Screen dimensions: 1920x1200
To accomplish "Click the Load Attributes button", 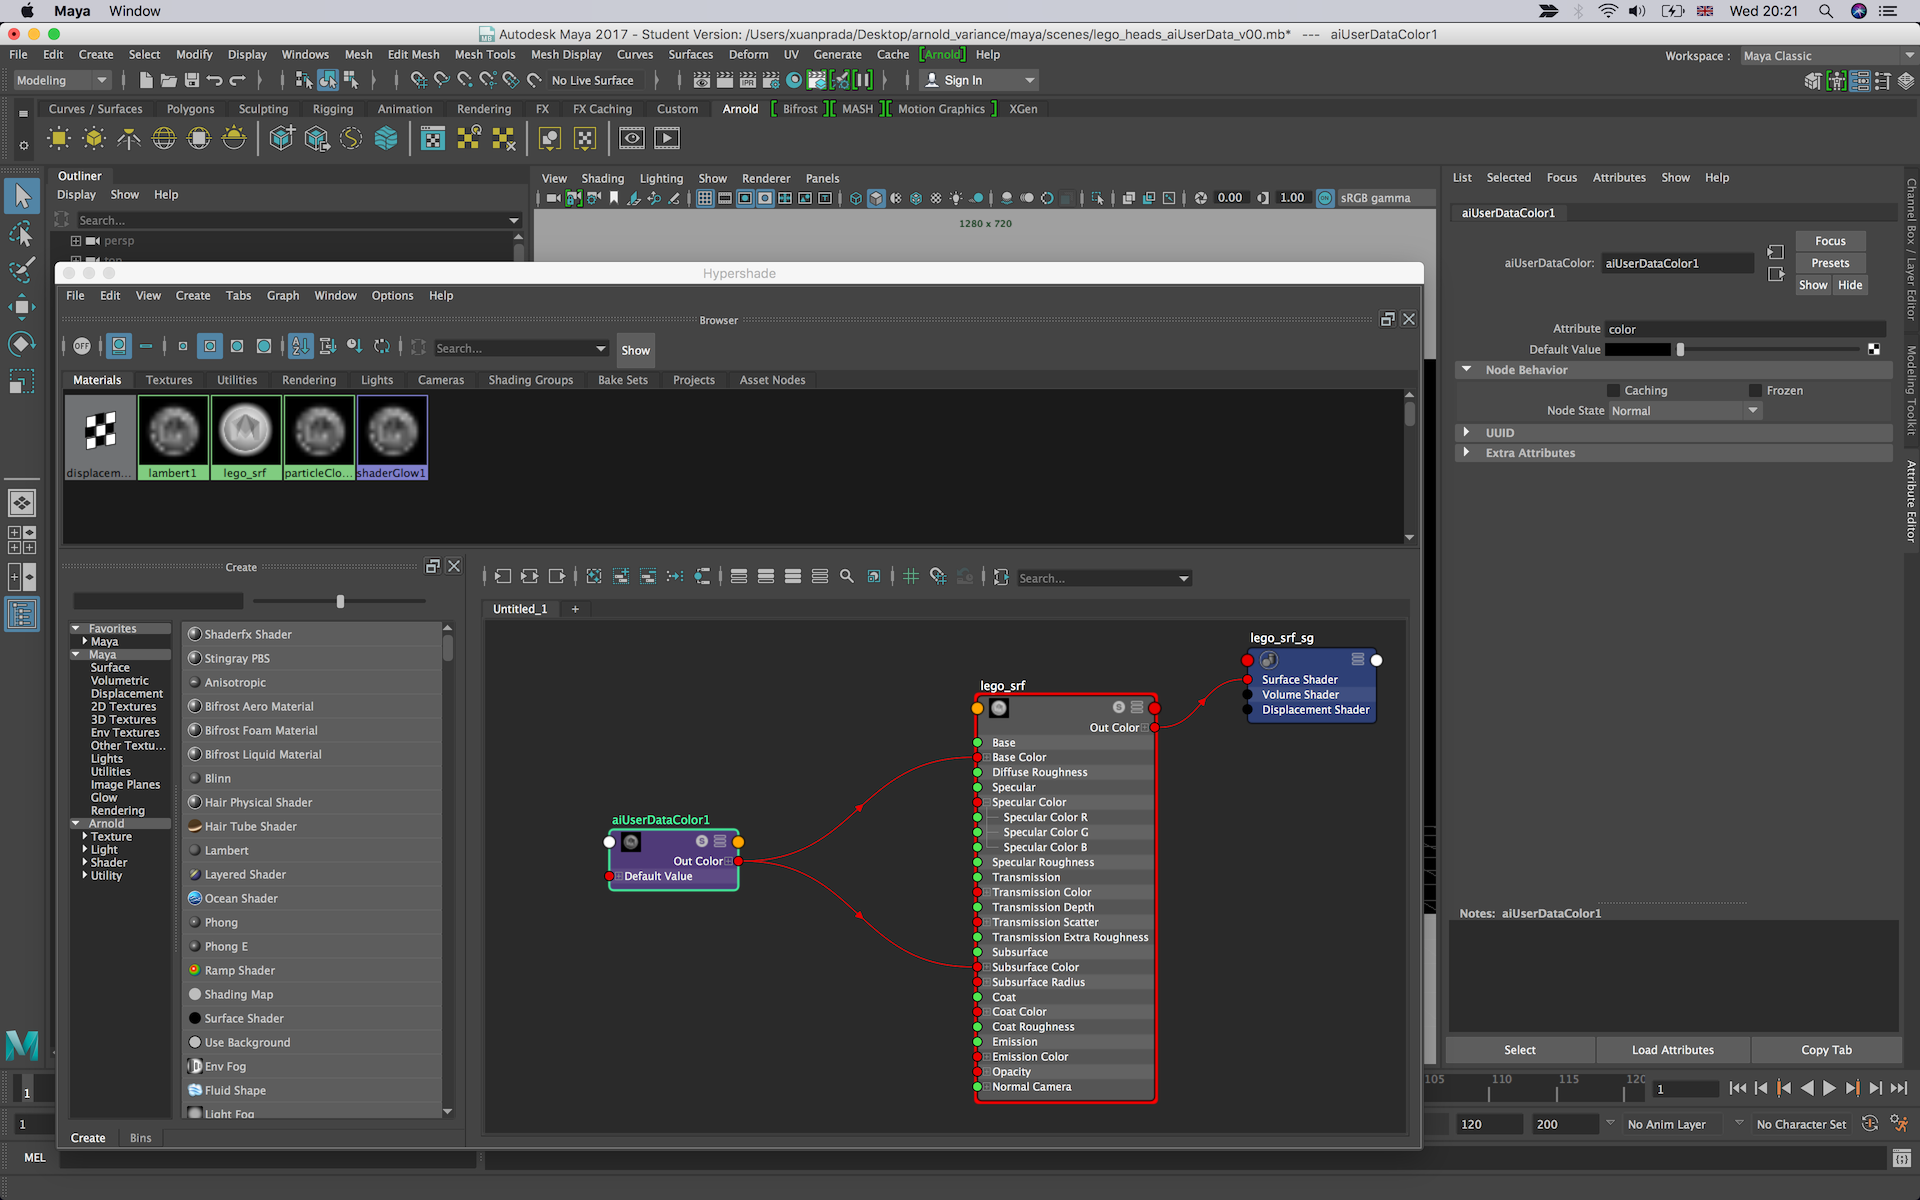I will coord(1673,1050).
